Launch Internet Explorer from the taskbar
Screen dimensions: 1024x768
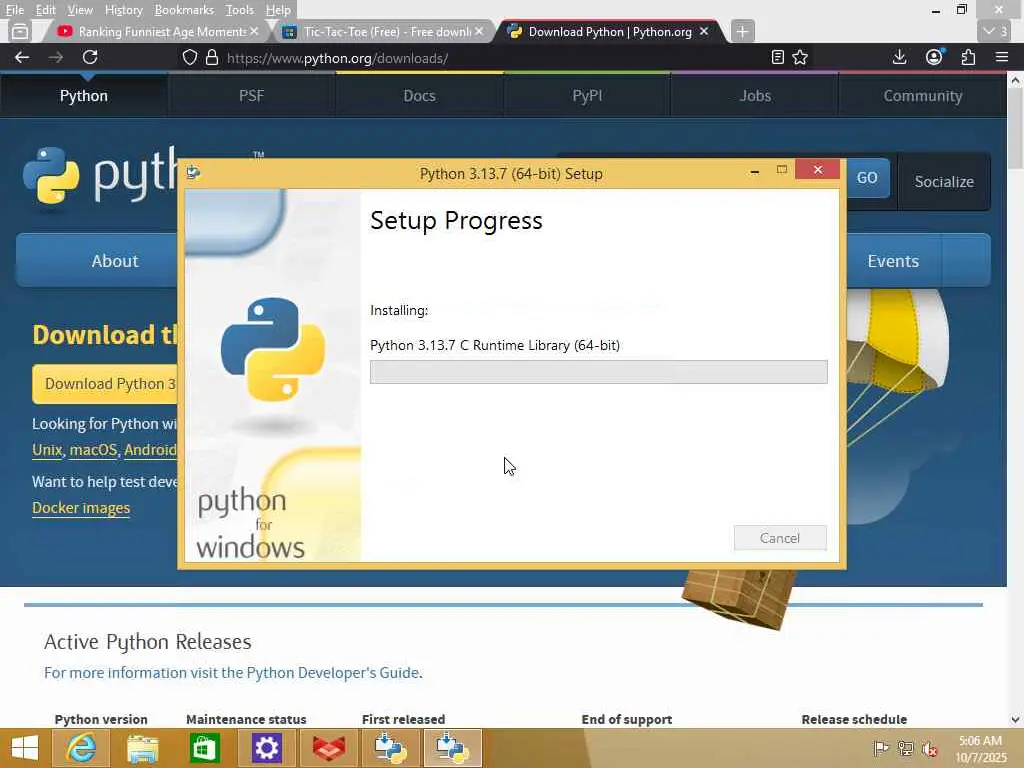point(81,748)
